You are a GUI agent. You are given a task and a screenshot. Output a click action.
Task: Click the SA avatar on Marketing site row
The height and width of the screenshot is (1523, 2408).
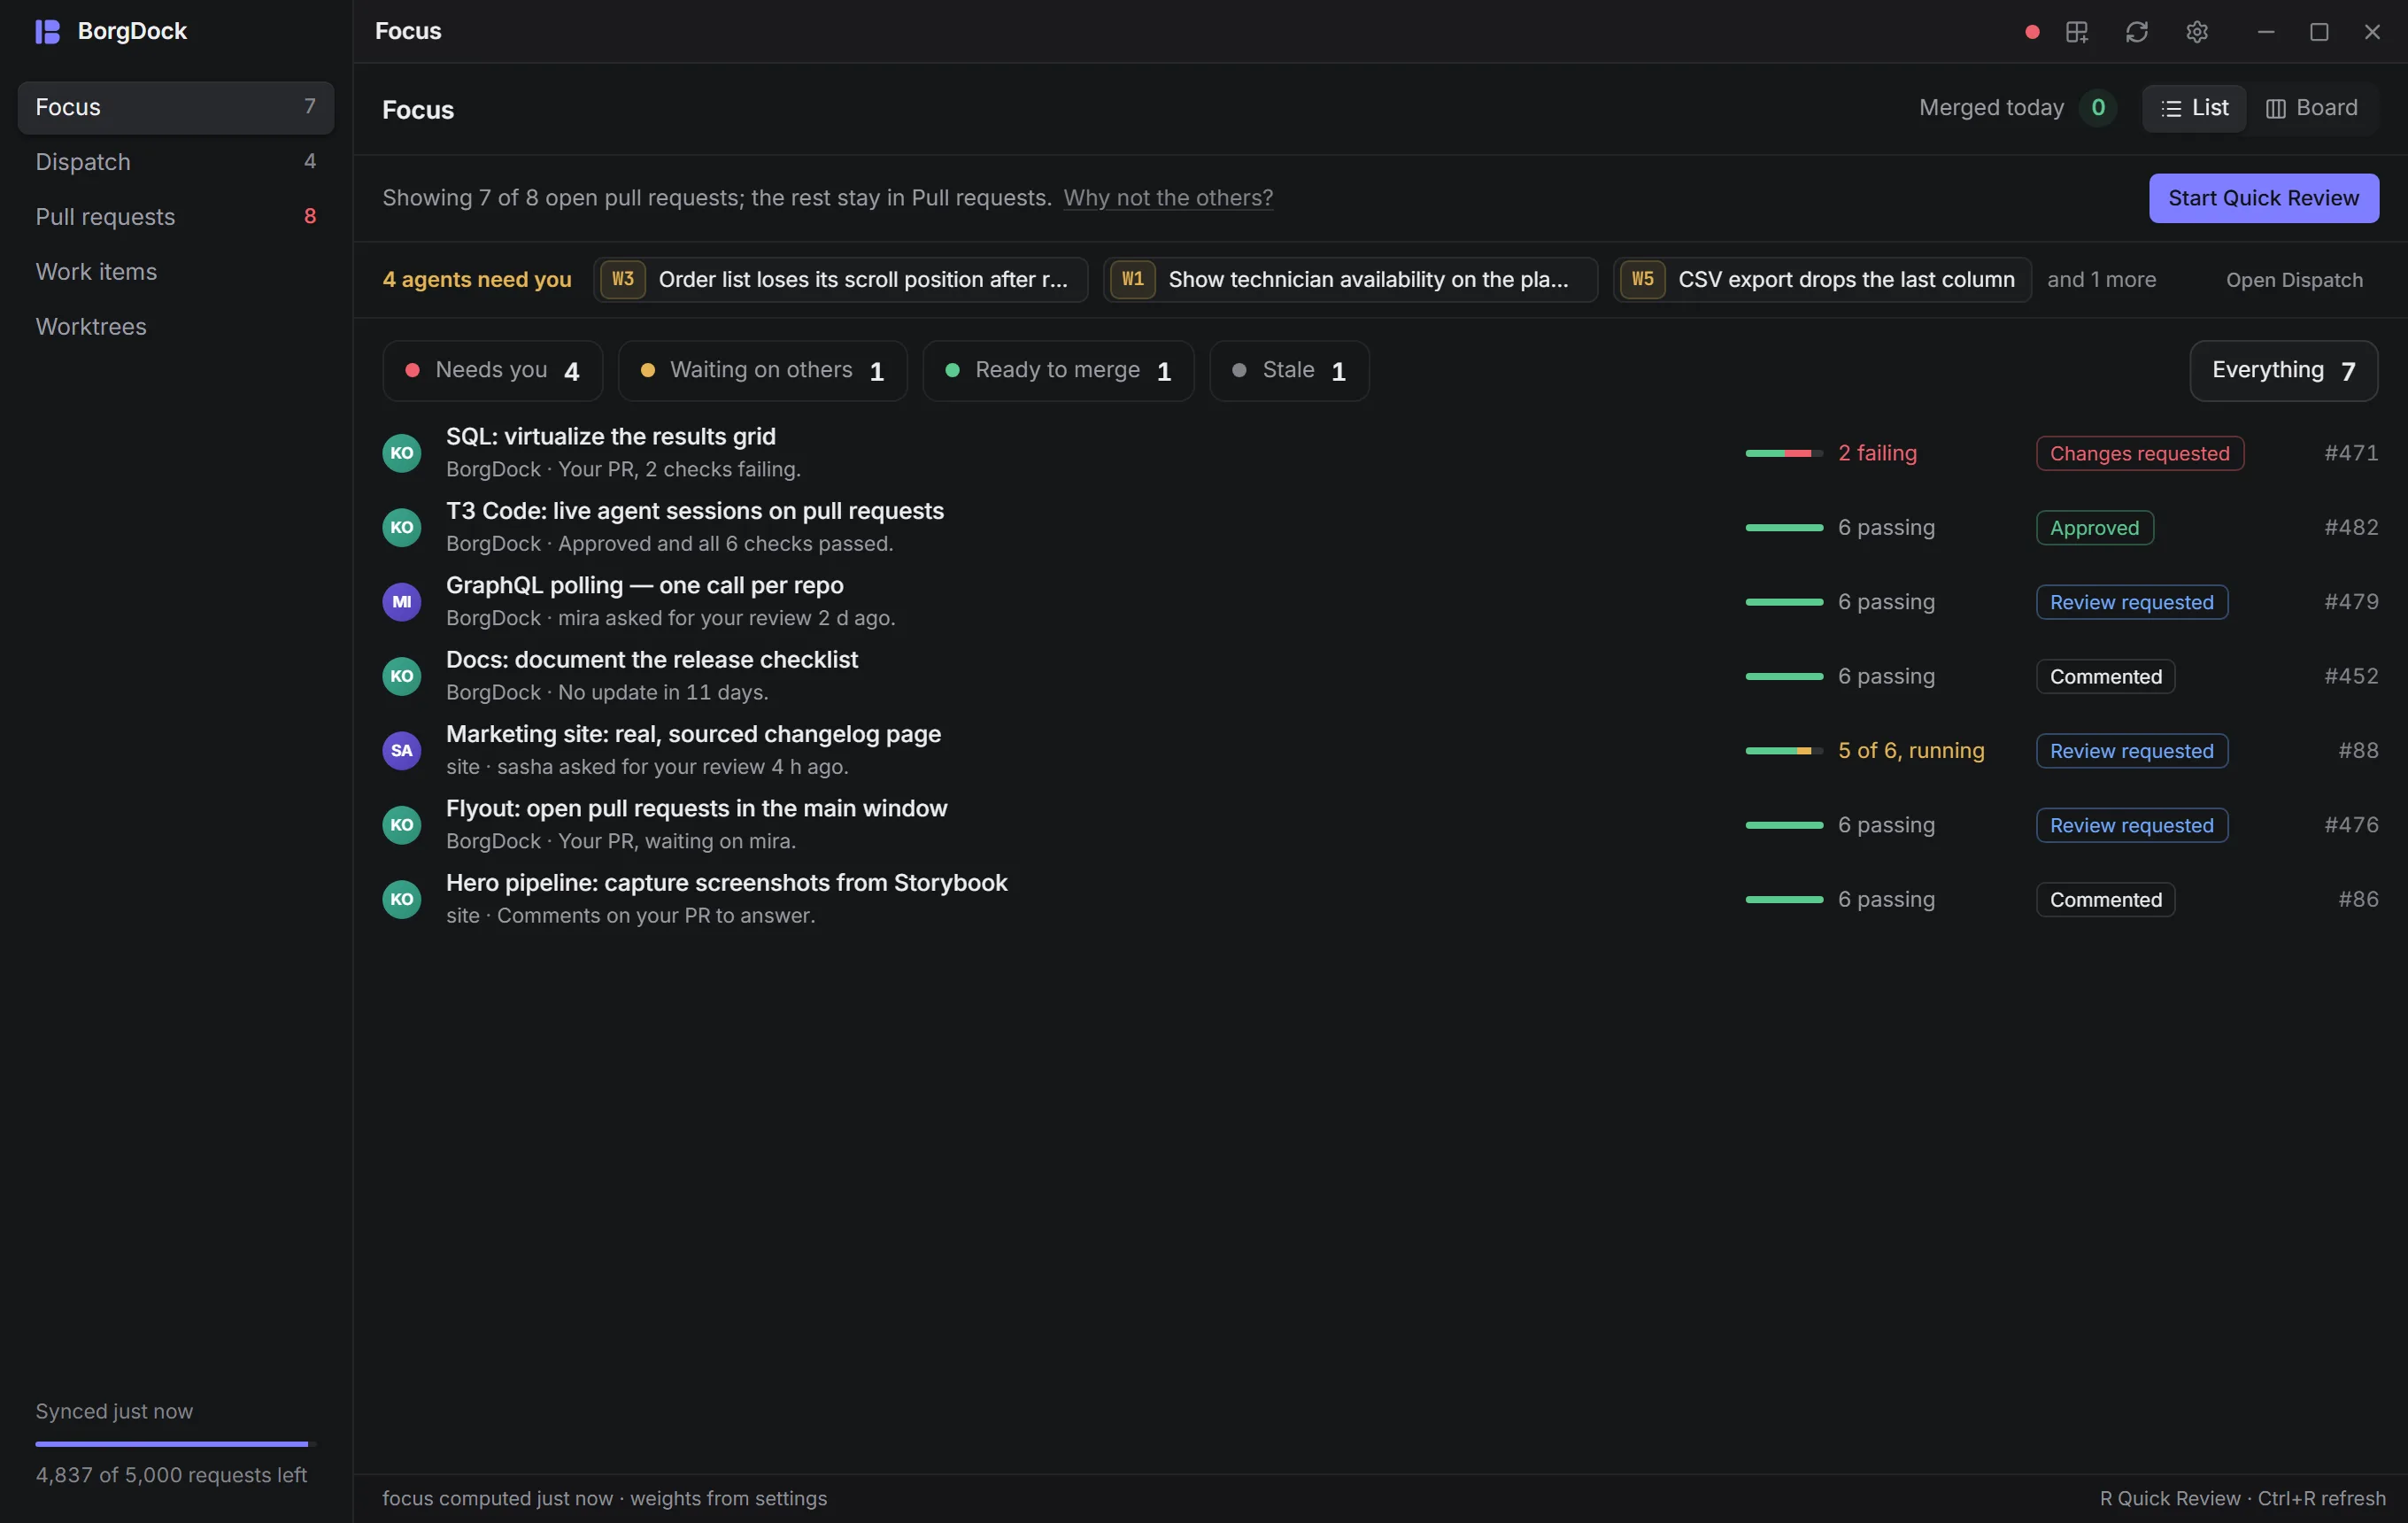[401, 750]
